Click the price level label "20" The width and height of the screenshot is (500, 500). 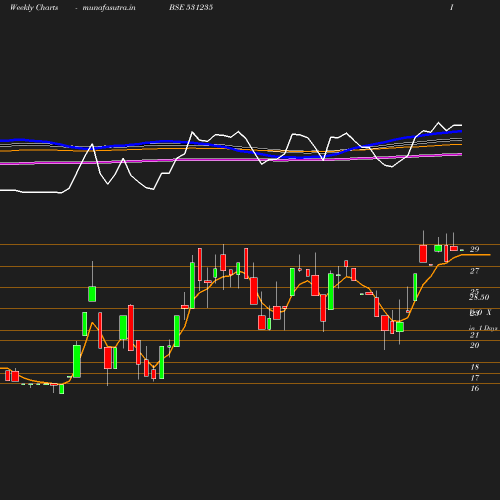474,345
